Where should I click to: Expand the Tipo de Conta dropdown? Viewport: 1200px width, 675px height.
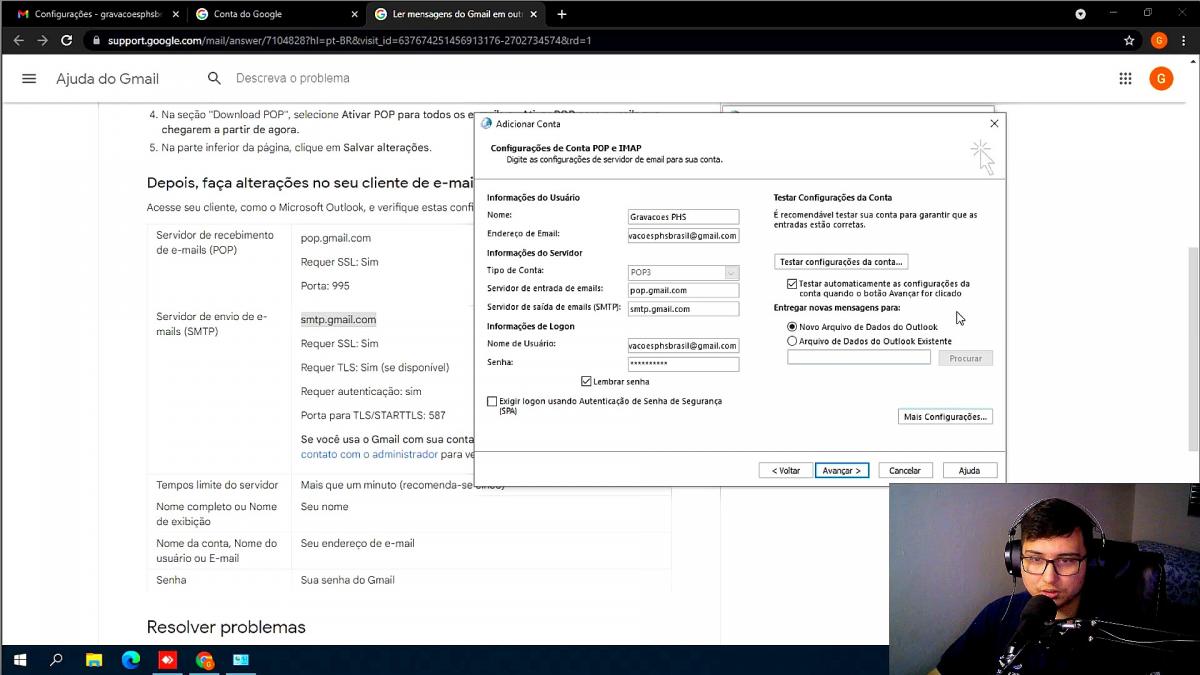(731, 272)
